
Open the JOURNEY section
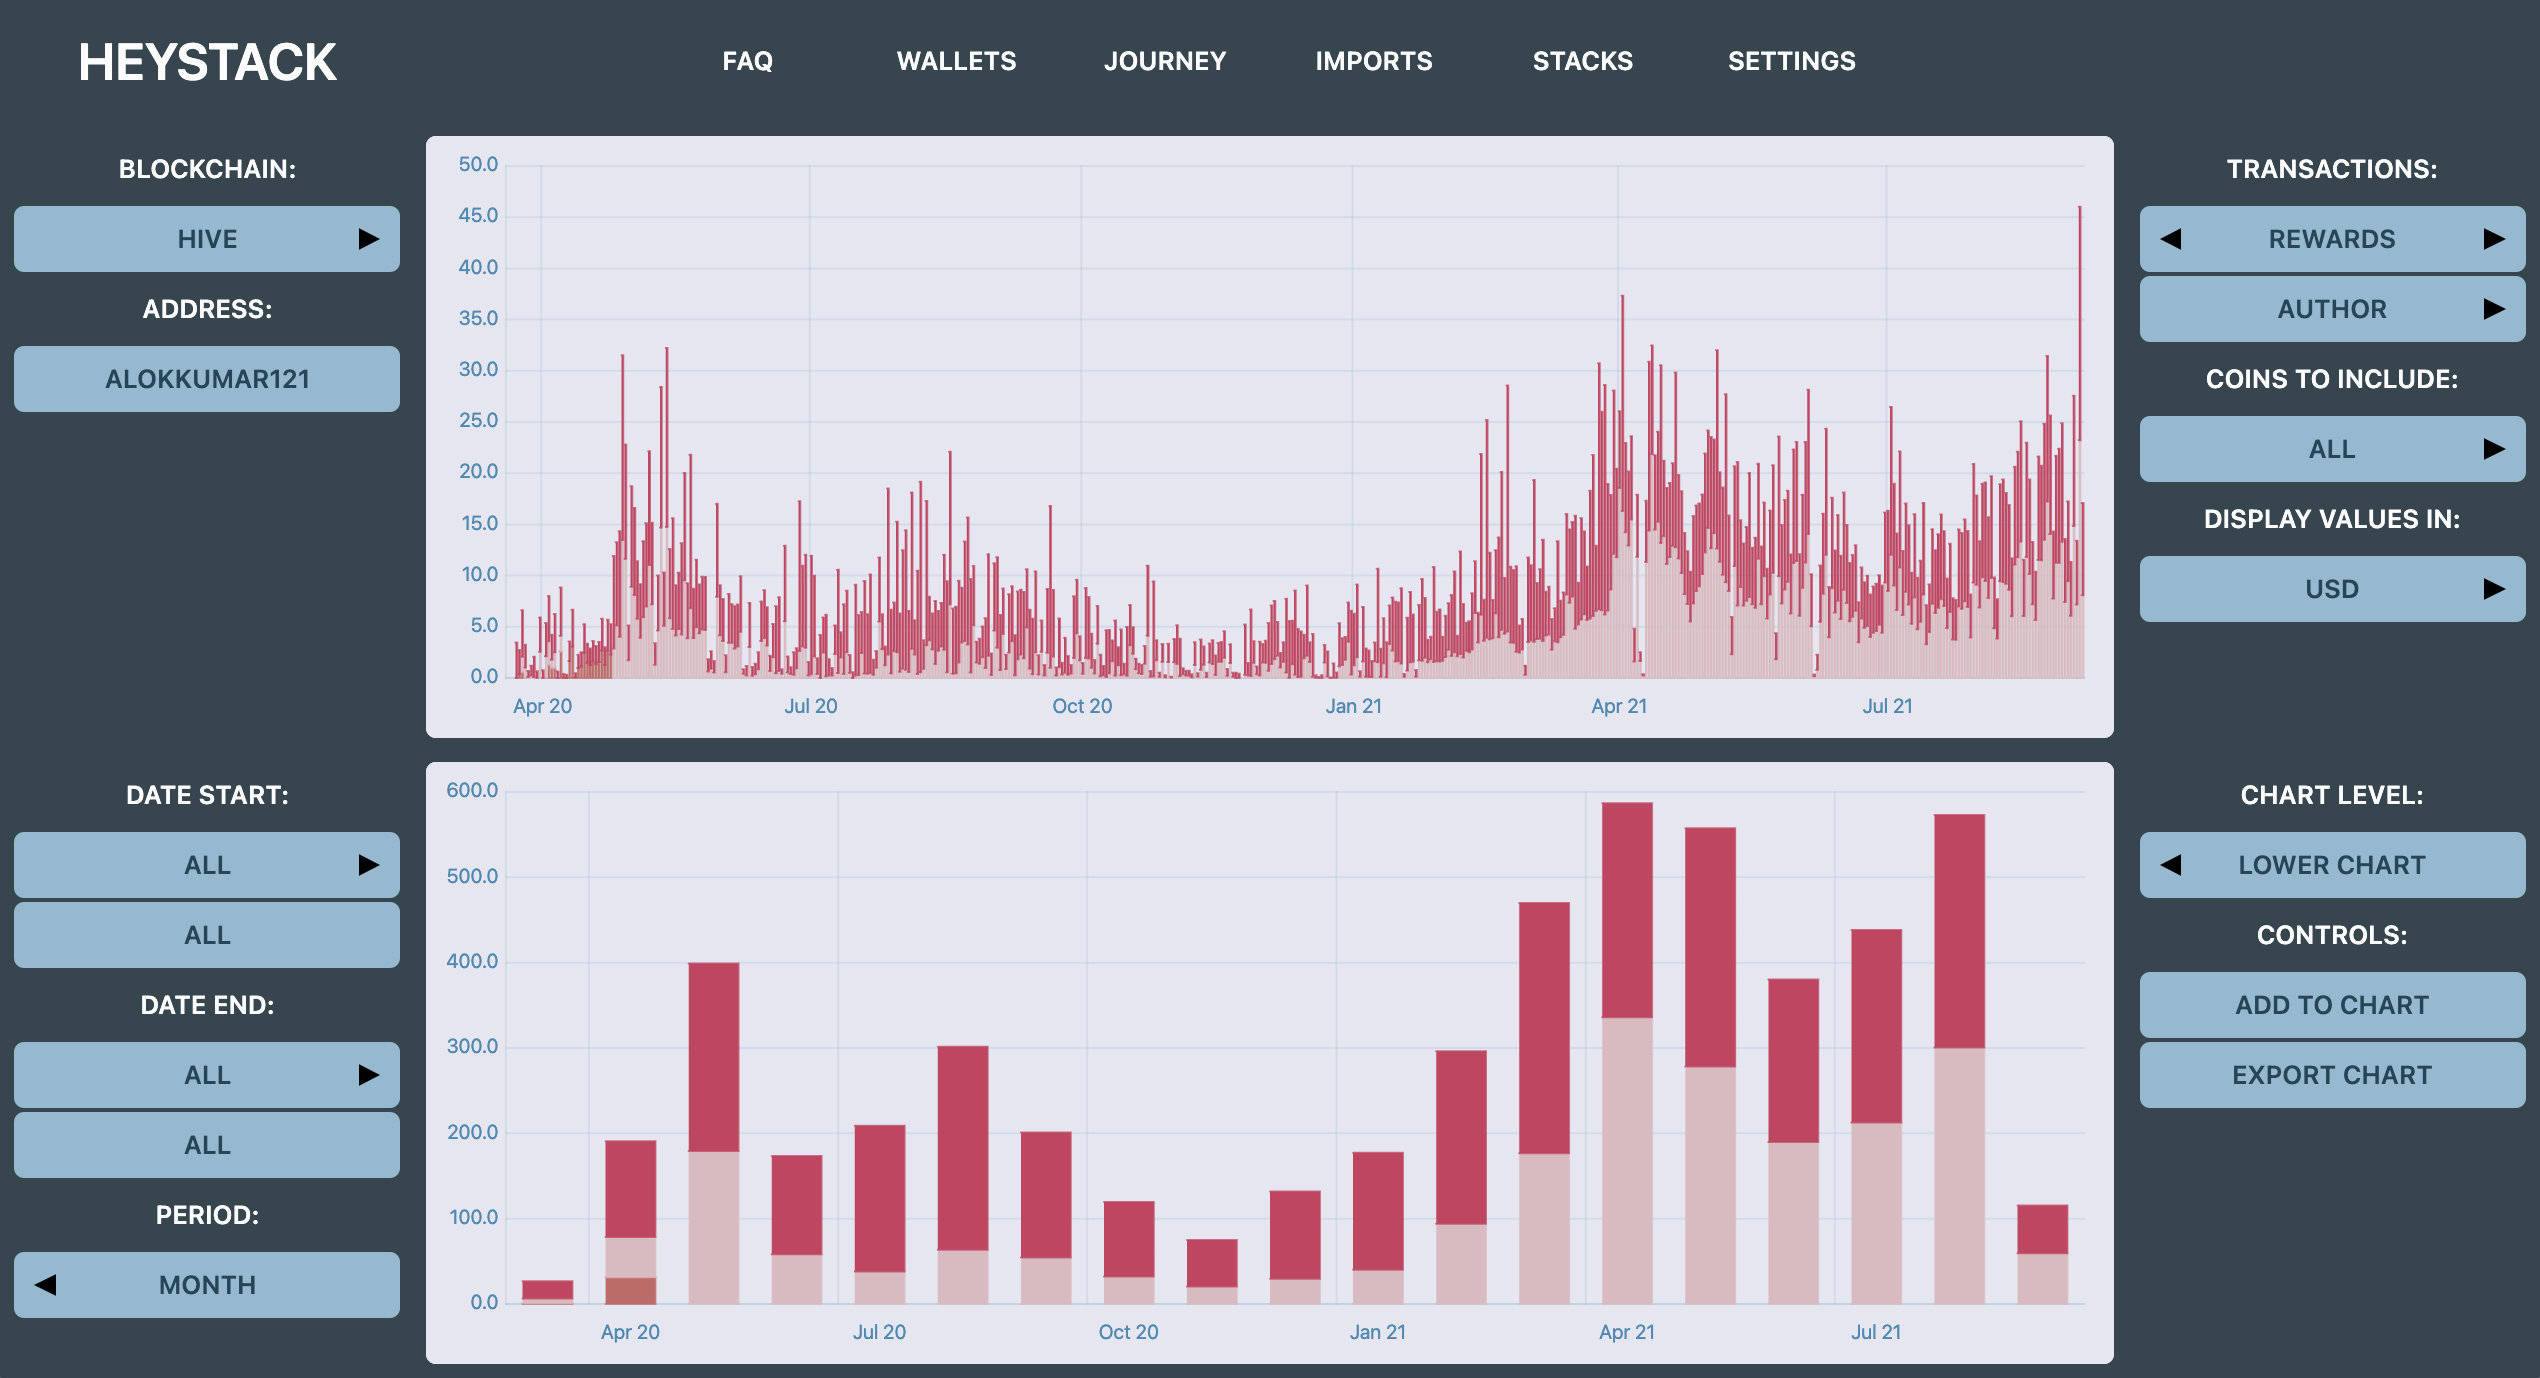pos(1165,61)
